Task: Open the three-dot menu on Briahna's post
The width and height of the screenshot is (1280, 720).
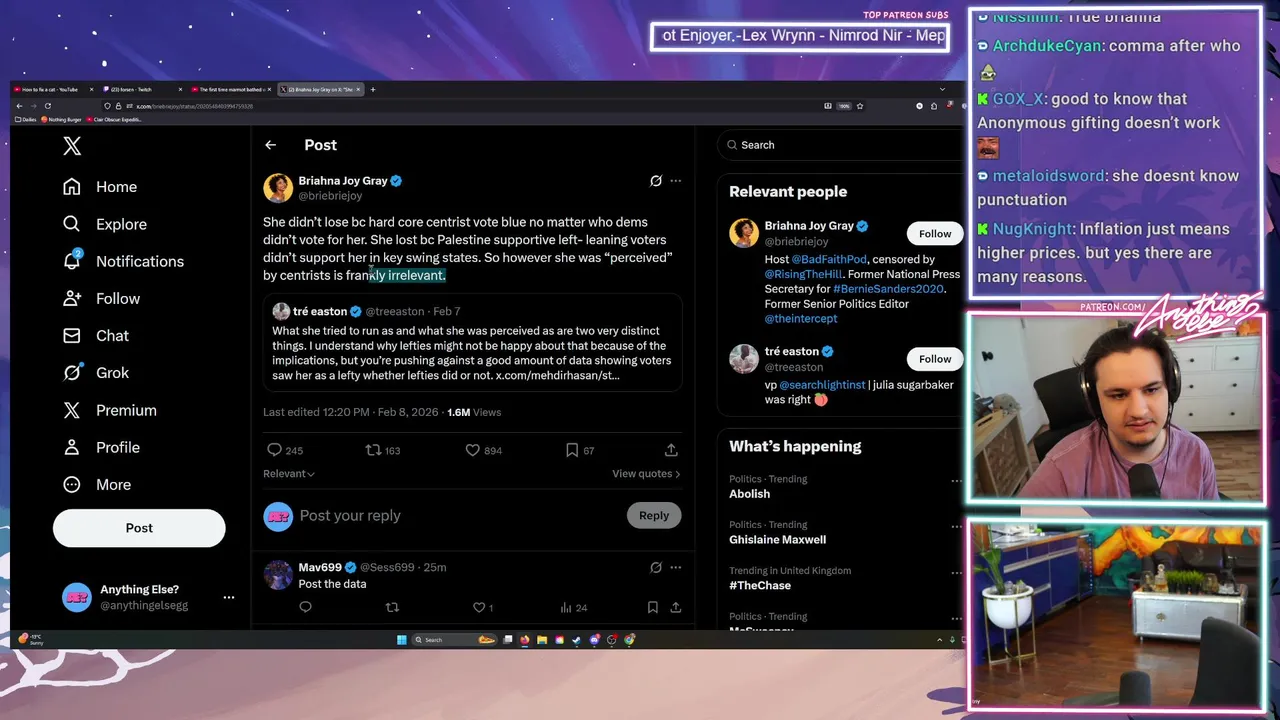Action: point(676,181)
